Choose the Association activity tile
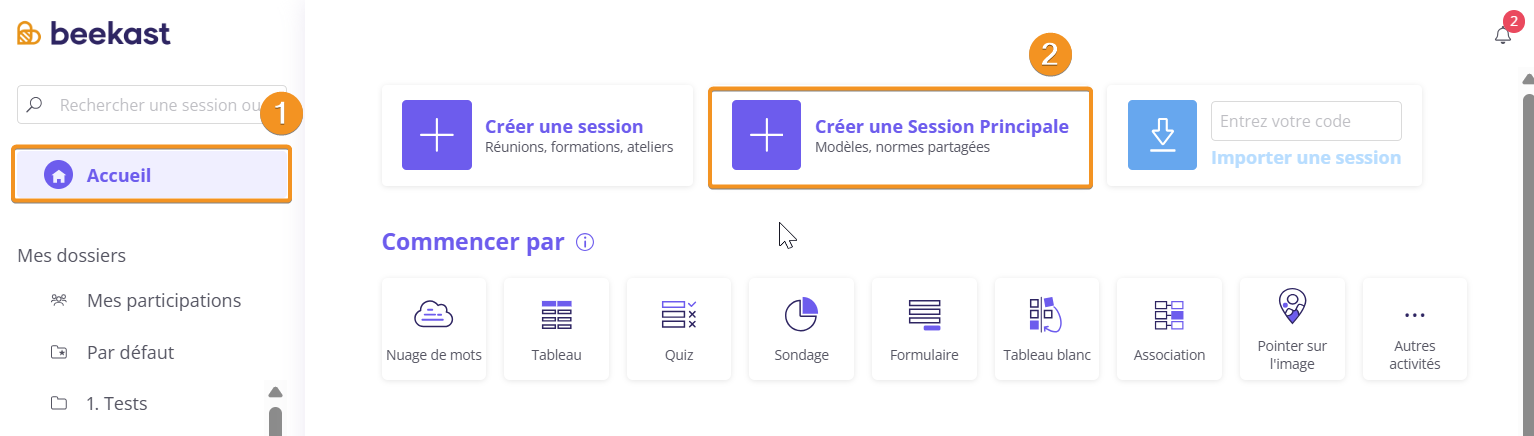Viewport: 1534px width, 436px height. (1169, 329)
